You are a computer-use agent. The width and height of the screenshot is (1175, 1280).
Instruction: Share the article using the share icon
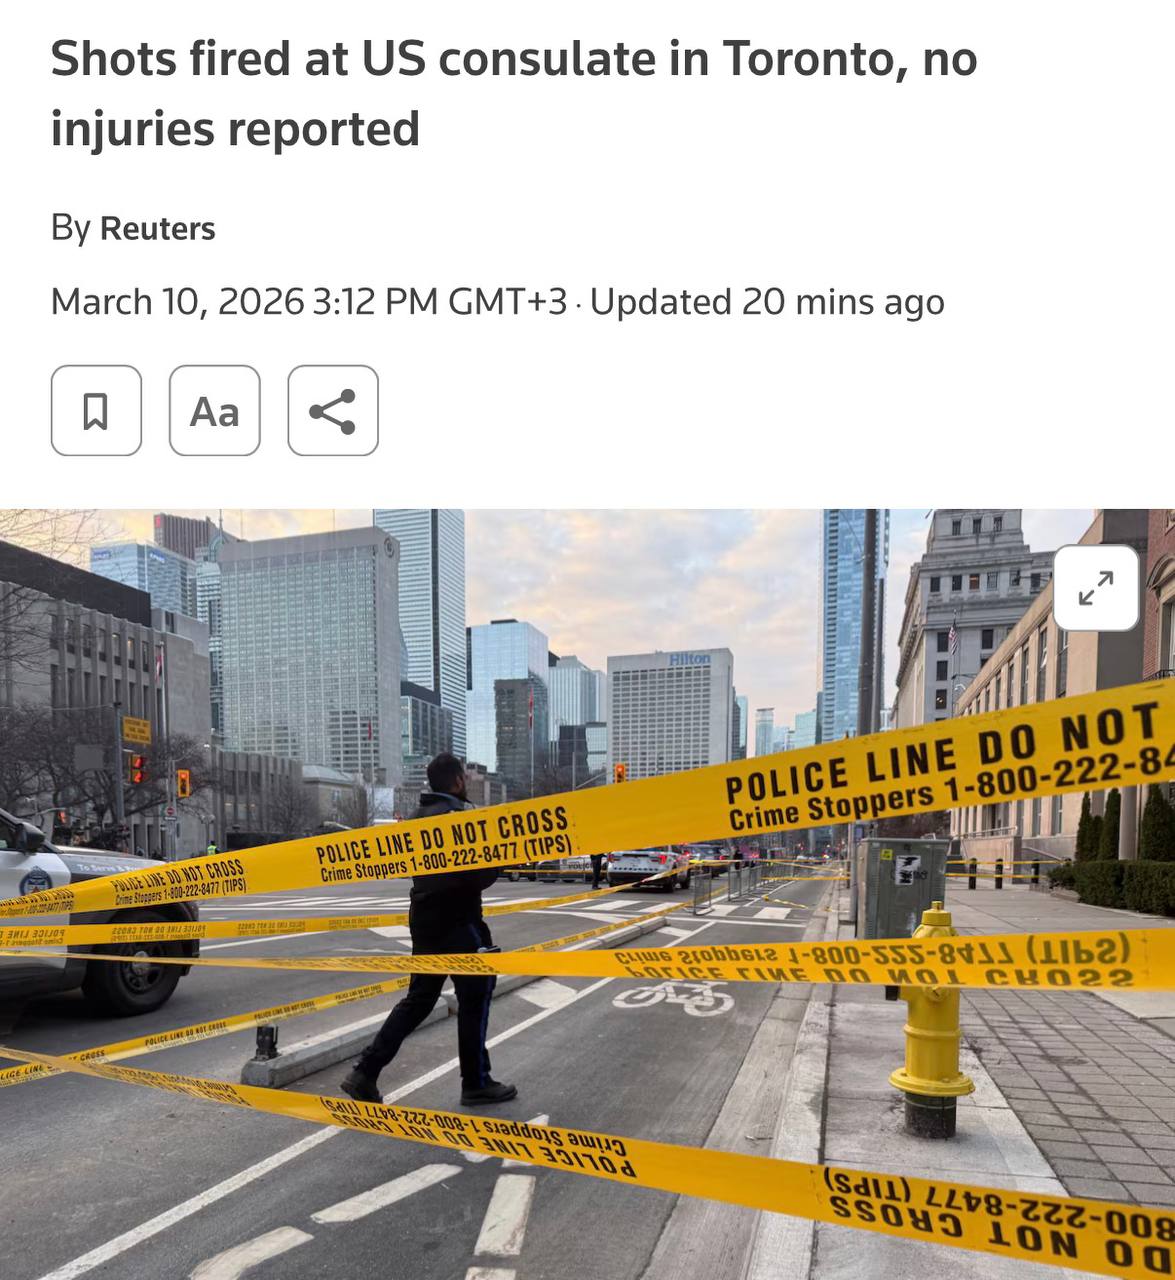333,411
